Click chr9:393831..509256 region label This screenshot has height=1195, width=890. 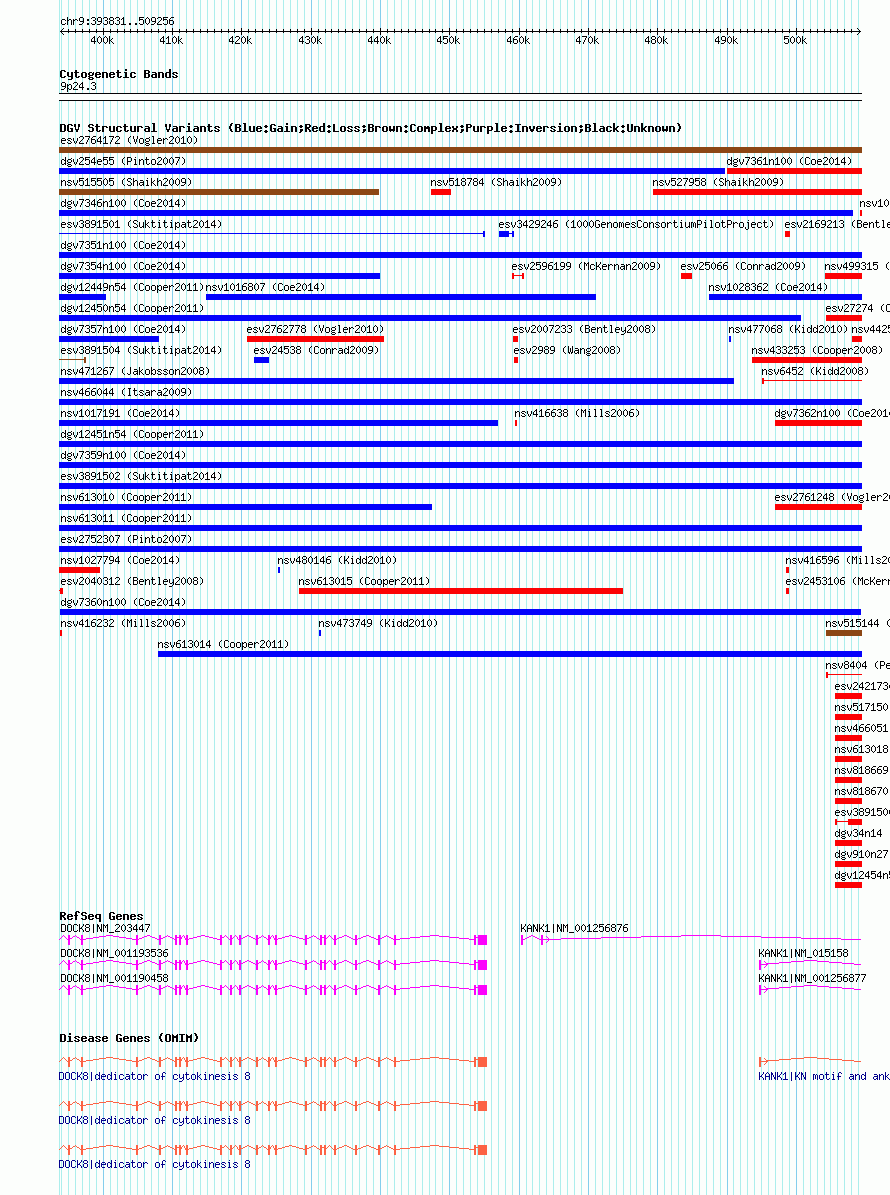tap(117, 21)
